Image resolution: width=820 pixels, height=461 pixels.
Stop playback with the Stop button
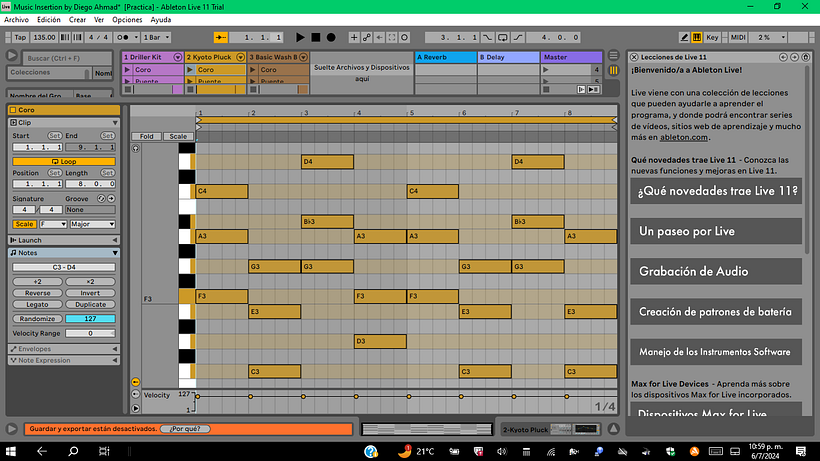pyautogui.click(x=315, y=37)
